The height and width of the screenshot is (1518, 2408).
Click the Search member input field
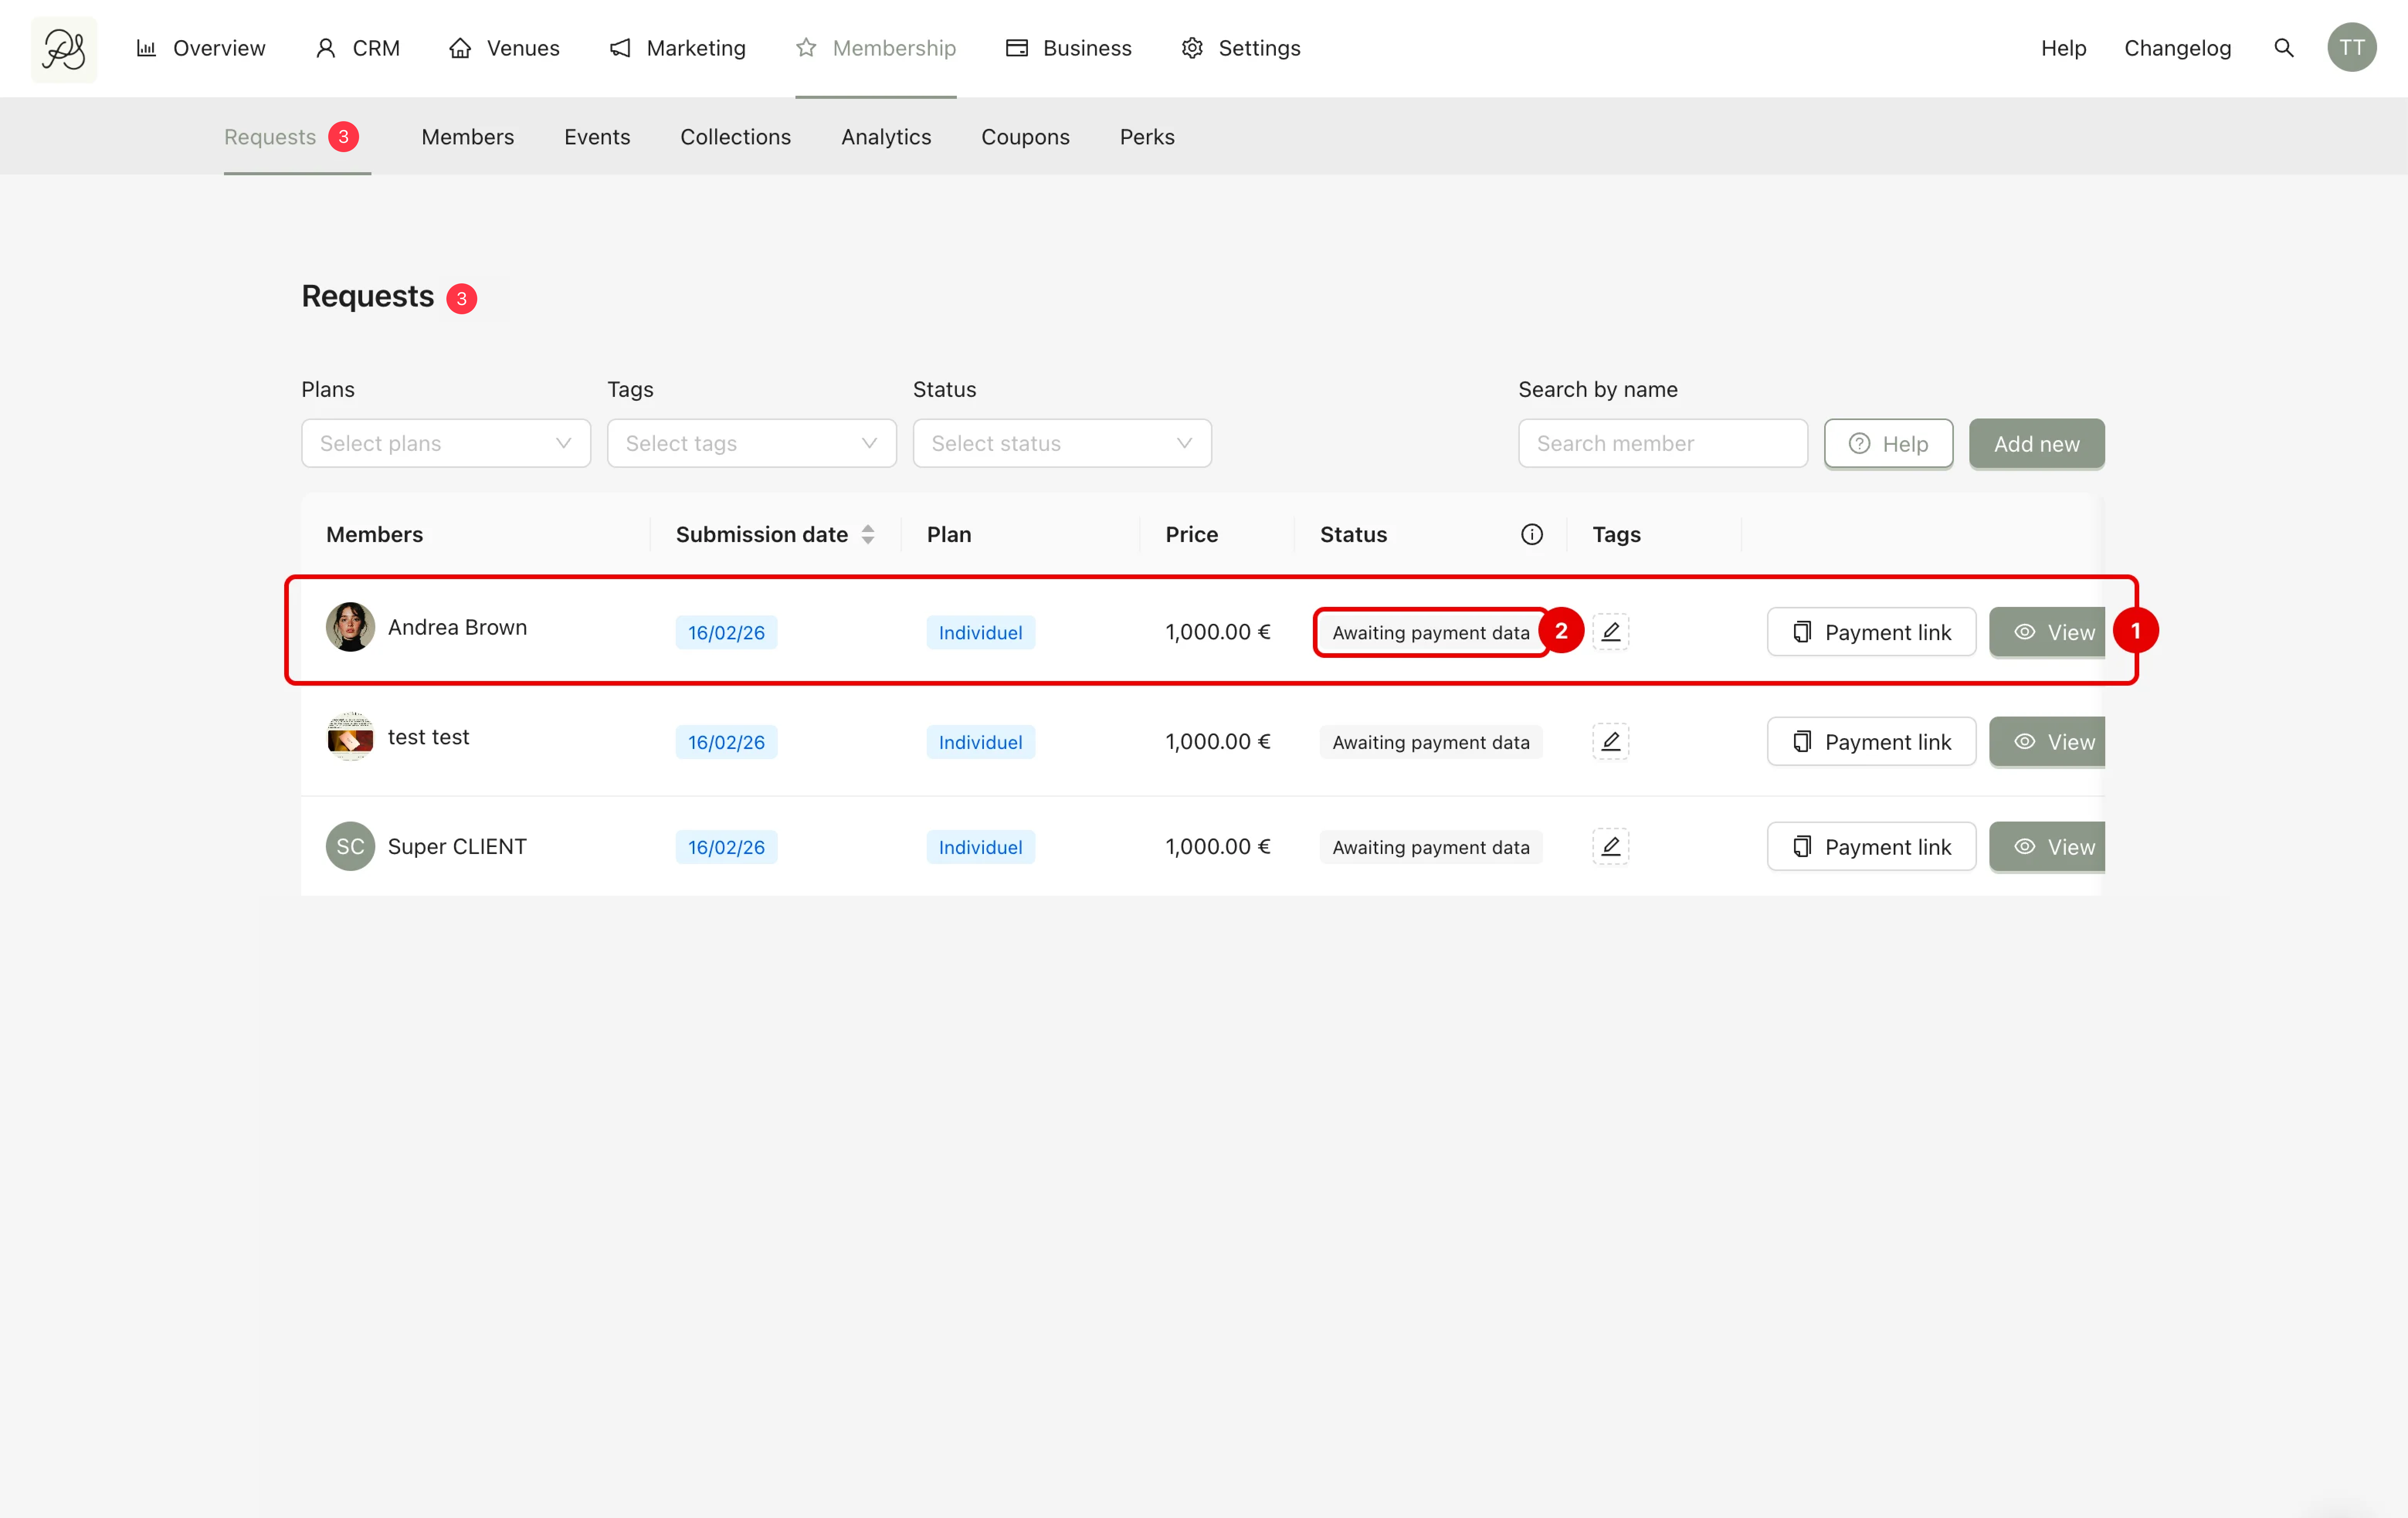point(1662,443)
